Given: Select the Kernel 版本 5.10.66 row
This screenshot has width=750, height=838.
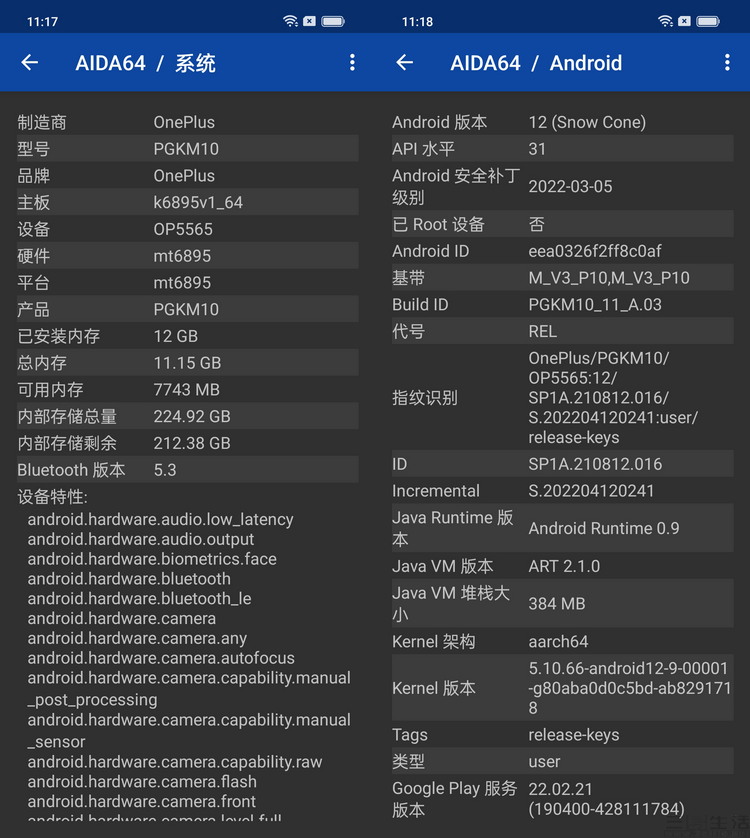Looking at the screenshot, I should tap(562, 688).
